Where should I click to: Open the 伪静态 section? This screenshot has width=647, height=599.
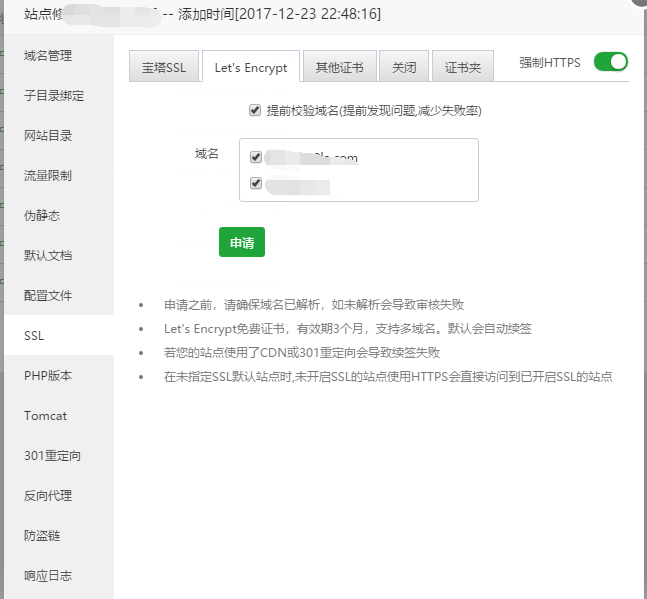pos(42,216)
